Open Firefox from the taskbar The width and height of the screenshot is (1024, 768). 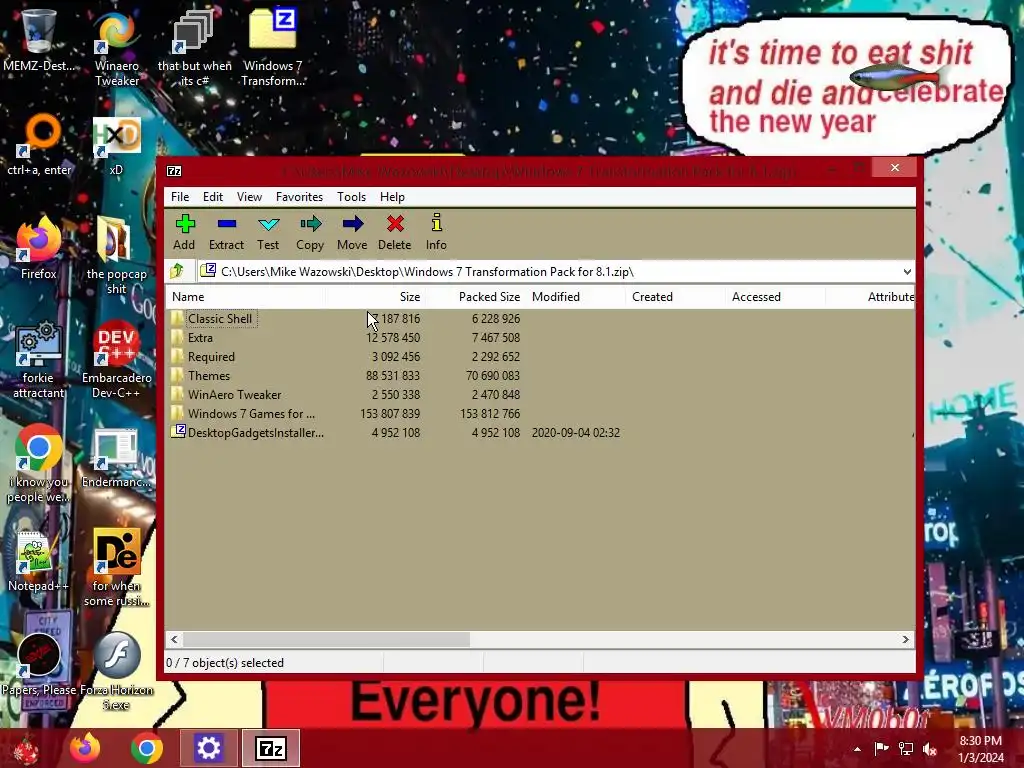pyautogui.click(x=85, y=748)
